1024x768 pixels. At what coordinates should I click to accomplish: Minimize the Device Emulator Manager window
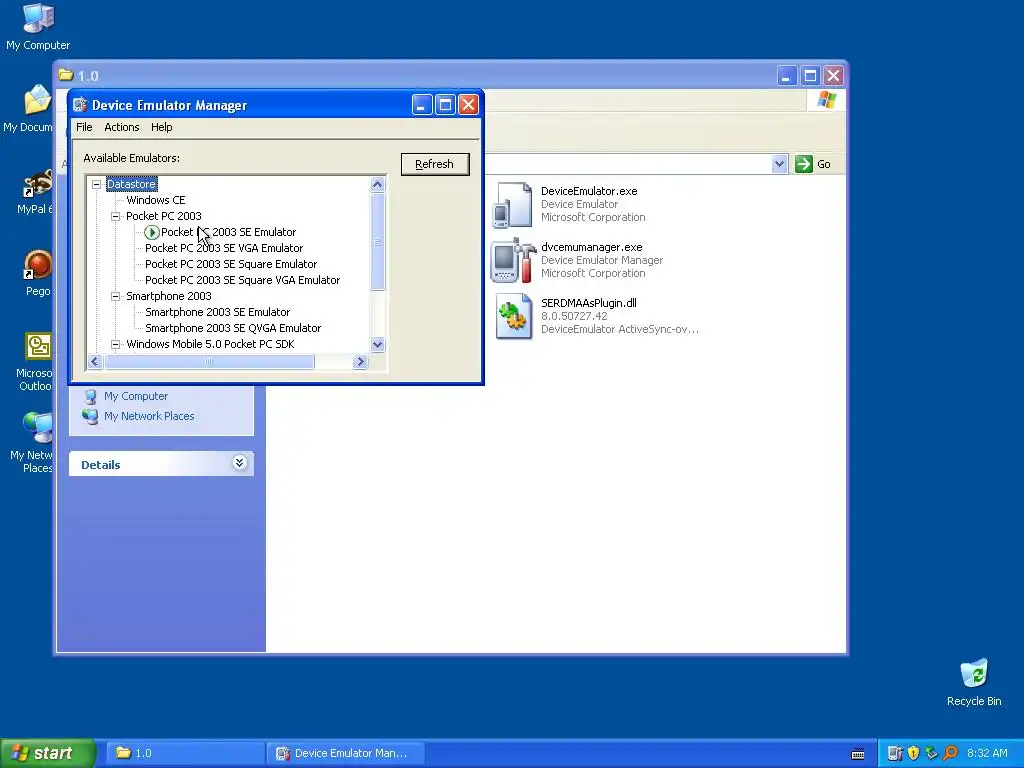pos(422,104)
